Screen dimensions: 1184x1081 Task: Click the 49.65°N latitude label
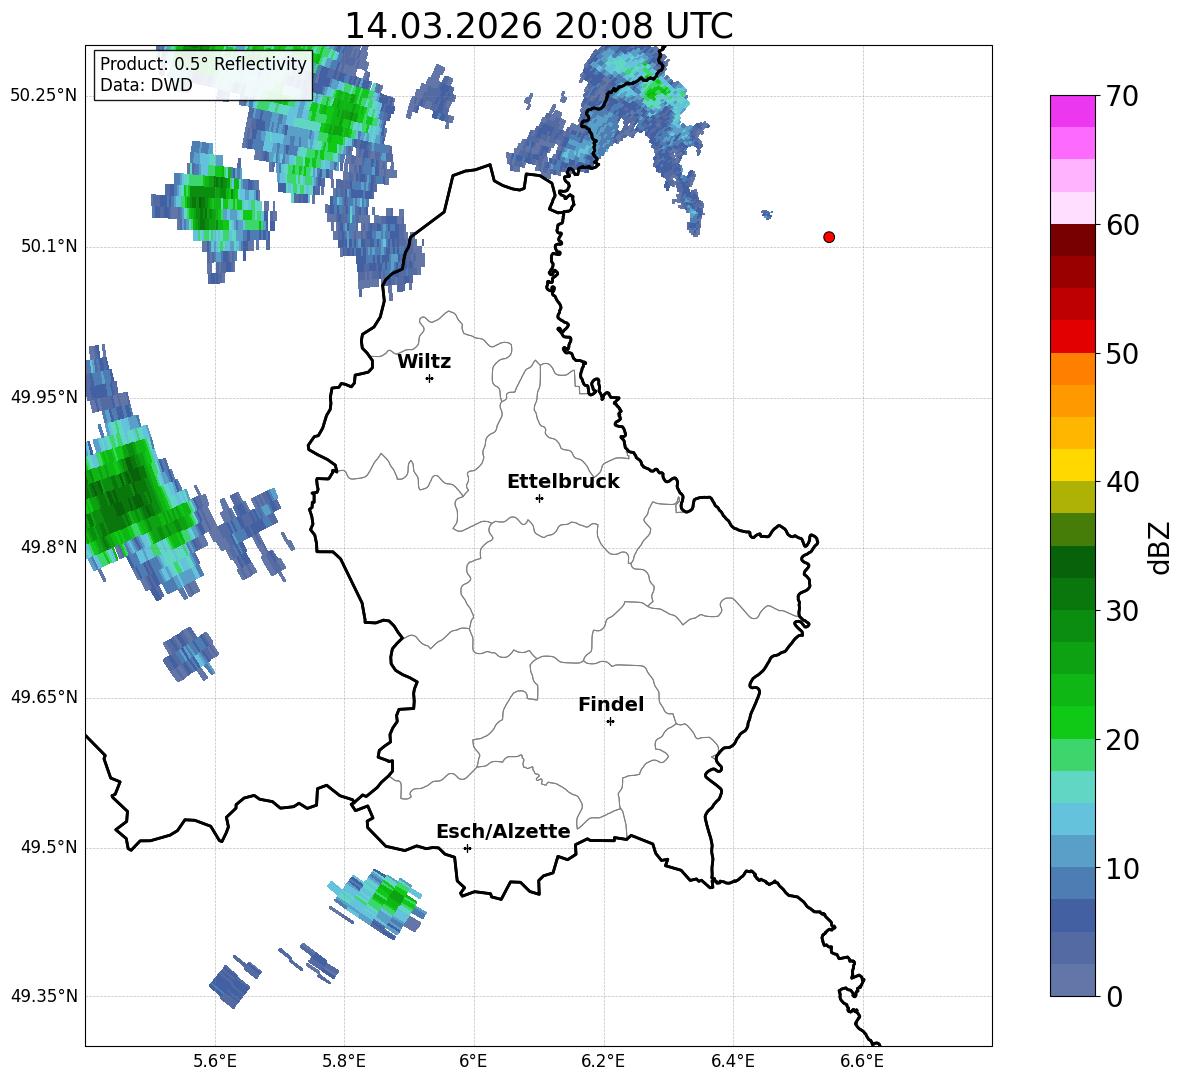[44, 697]
